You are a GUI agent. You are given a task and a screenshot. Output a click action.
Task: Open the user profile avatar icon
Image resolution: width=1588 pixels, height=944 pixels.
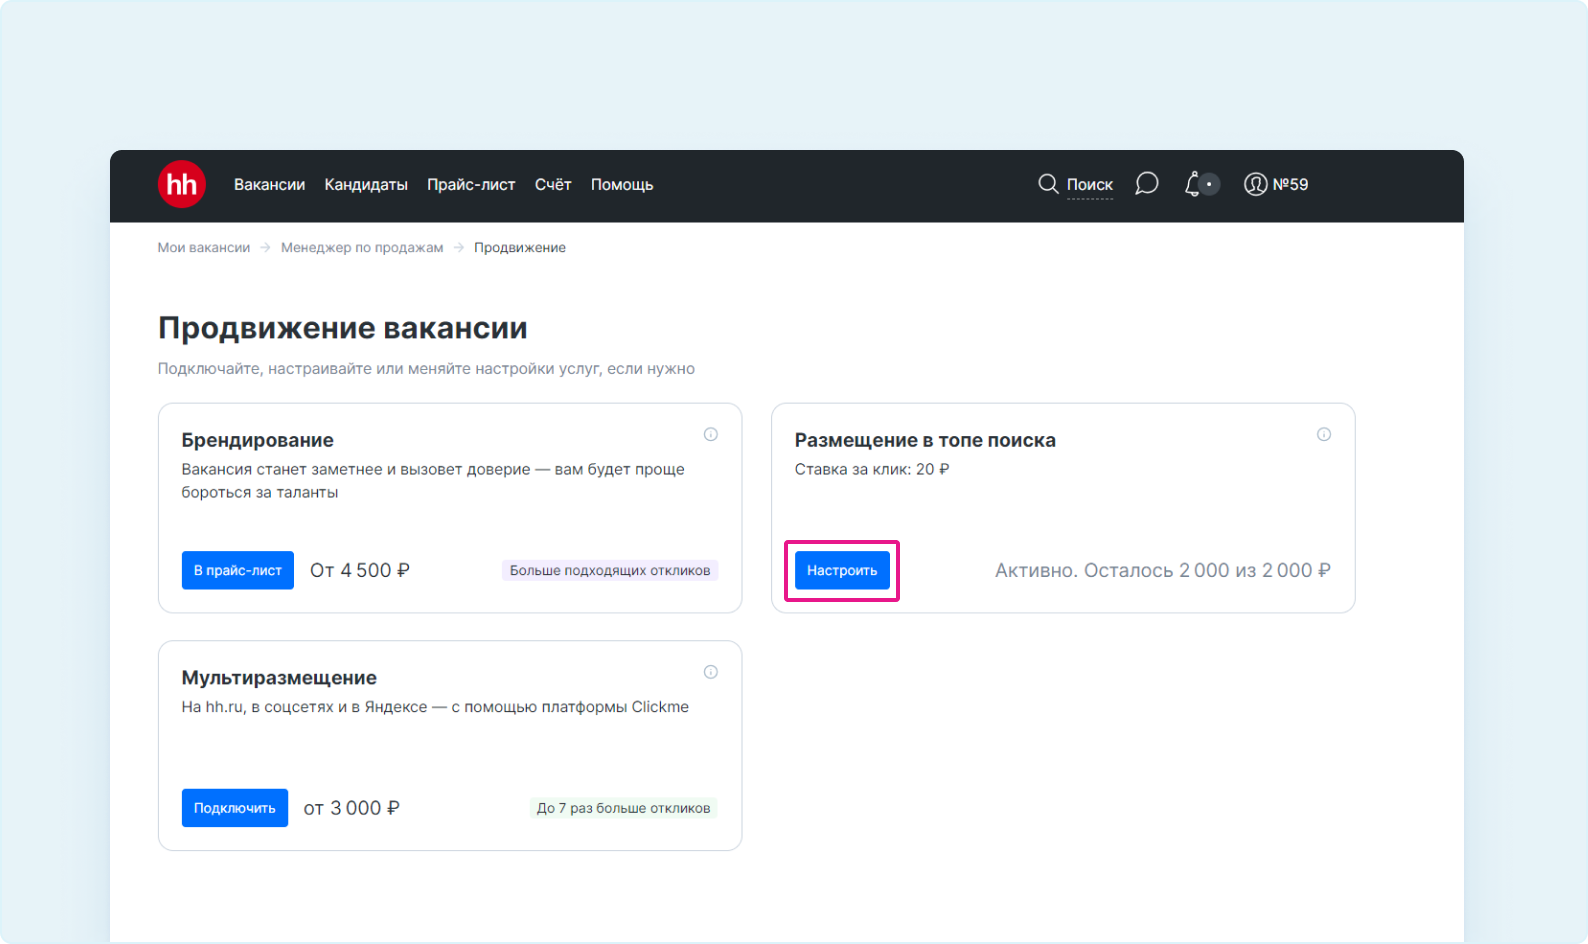coord(1255,184)
